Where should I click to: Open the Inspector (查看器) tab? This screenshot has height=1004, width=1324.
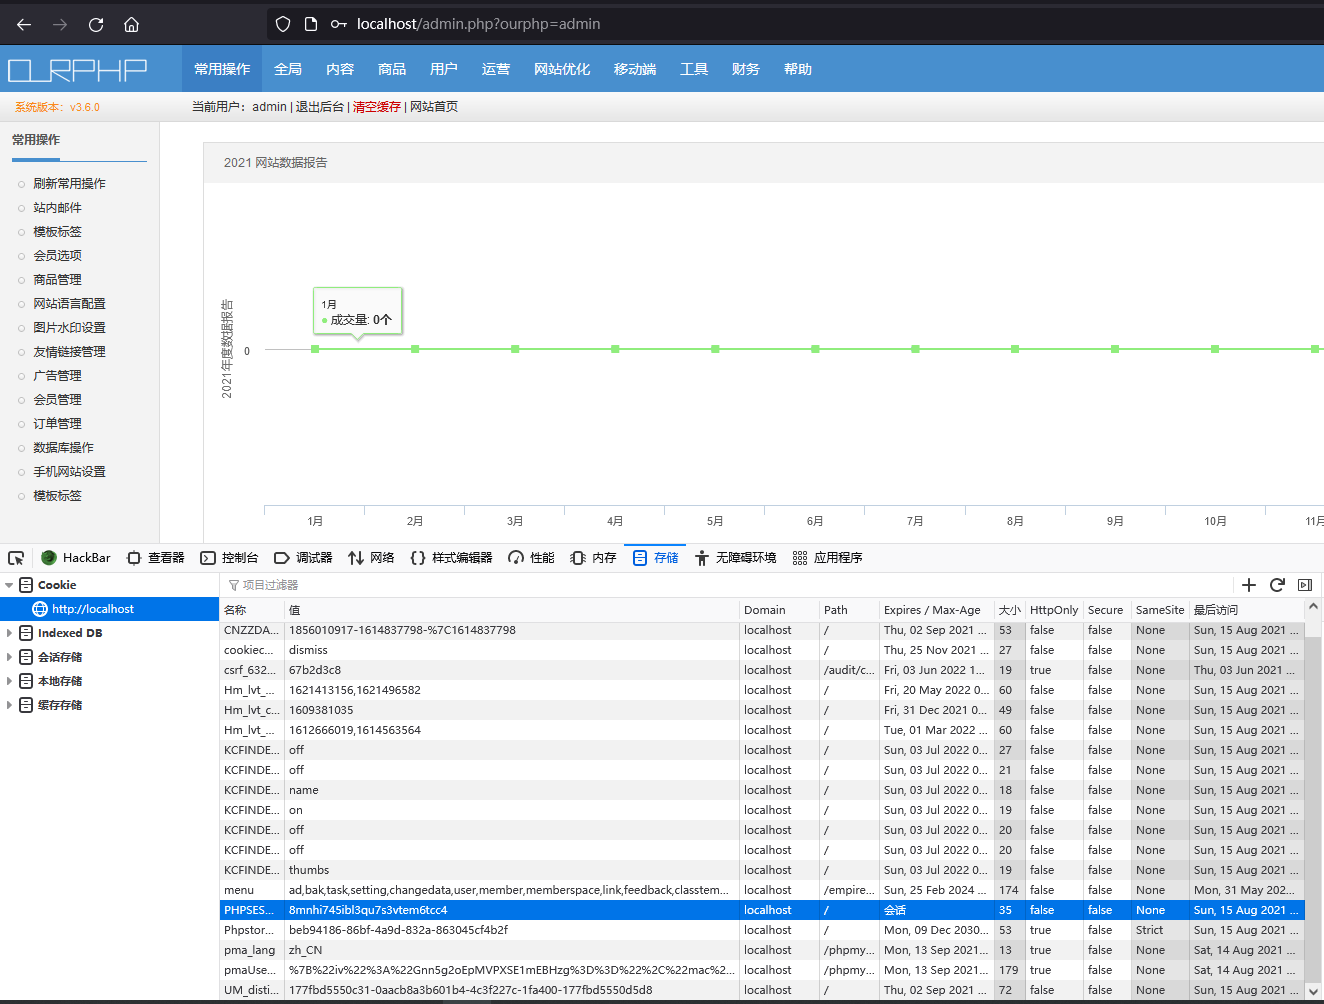click(155, 558)
